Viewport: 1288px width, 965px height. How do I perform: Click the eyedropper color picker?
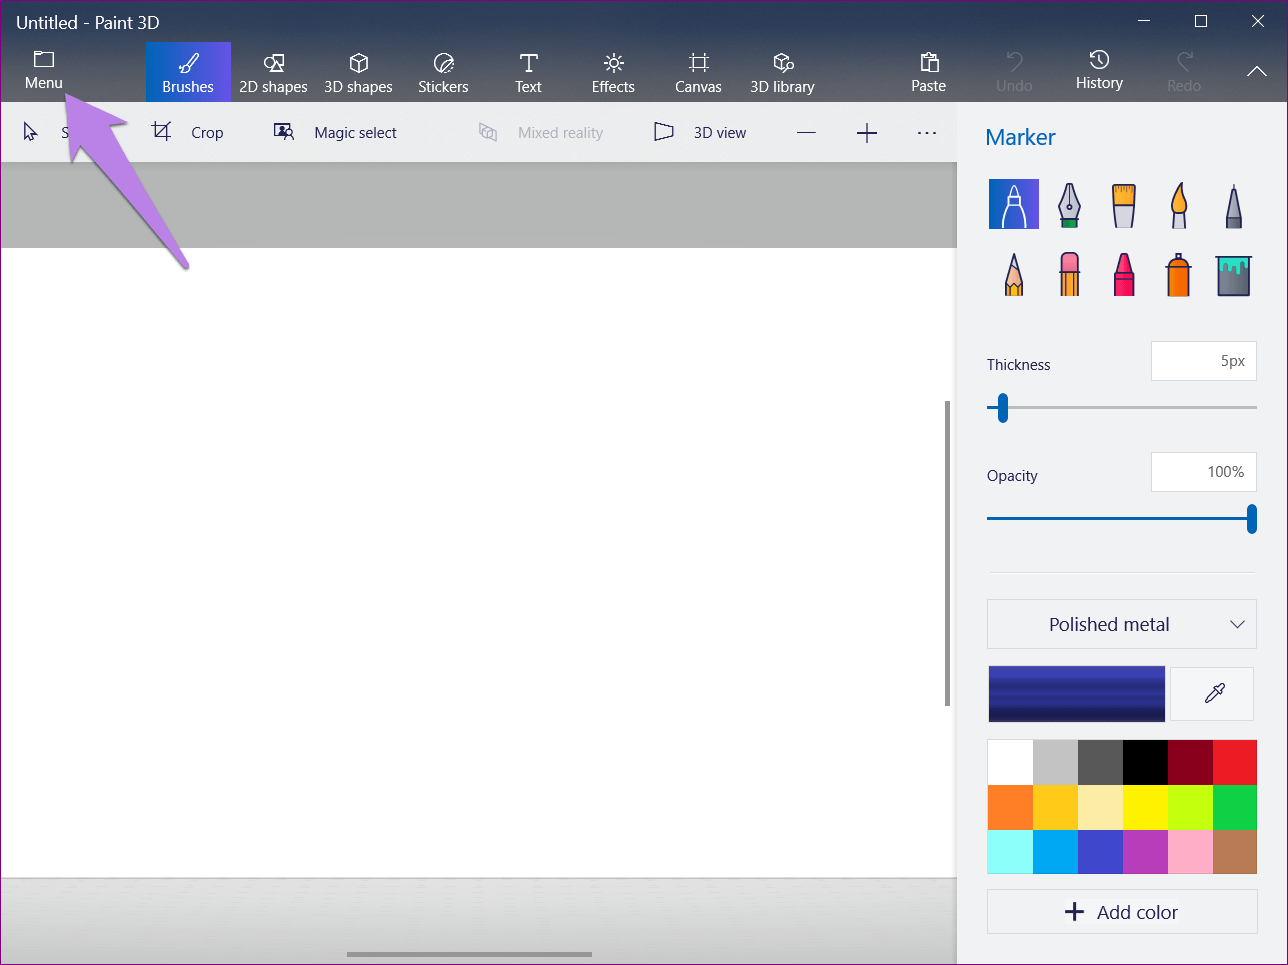coord(1213,693)
